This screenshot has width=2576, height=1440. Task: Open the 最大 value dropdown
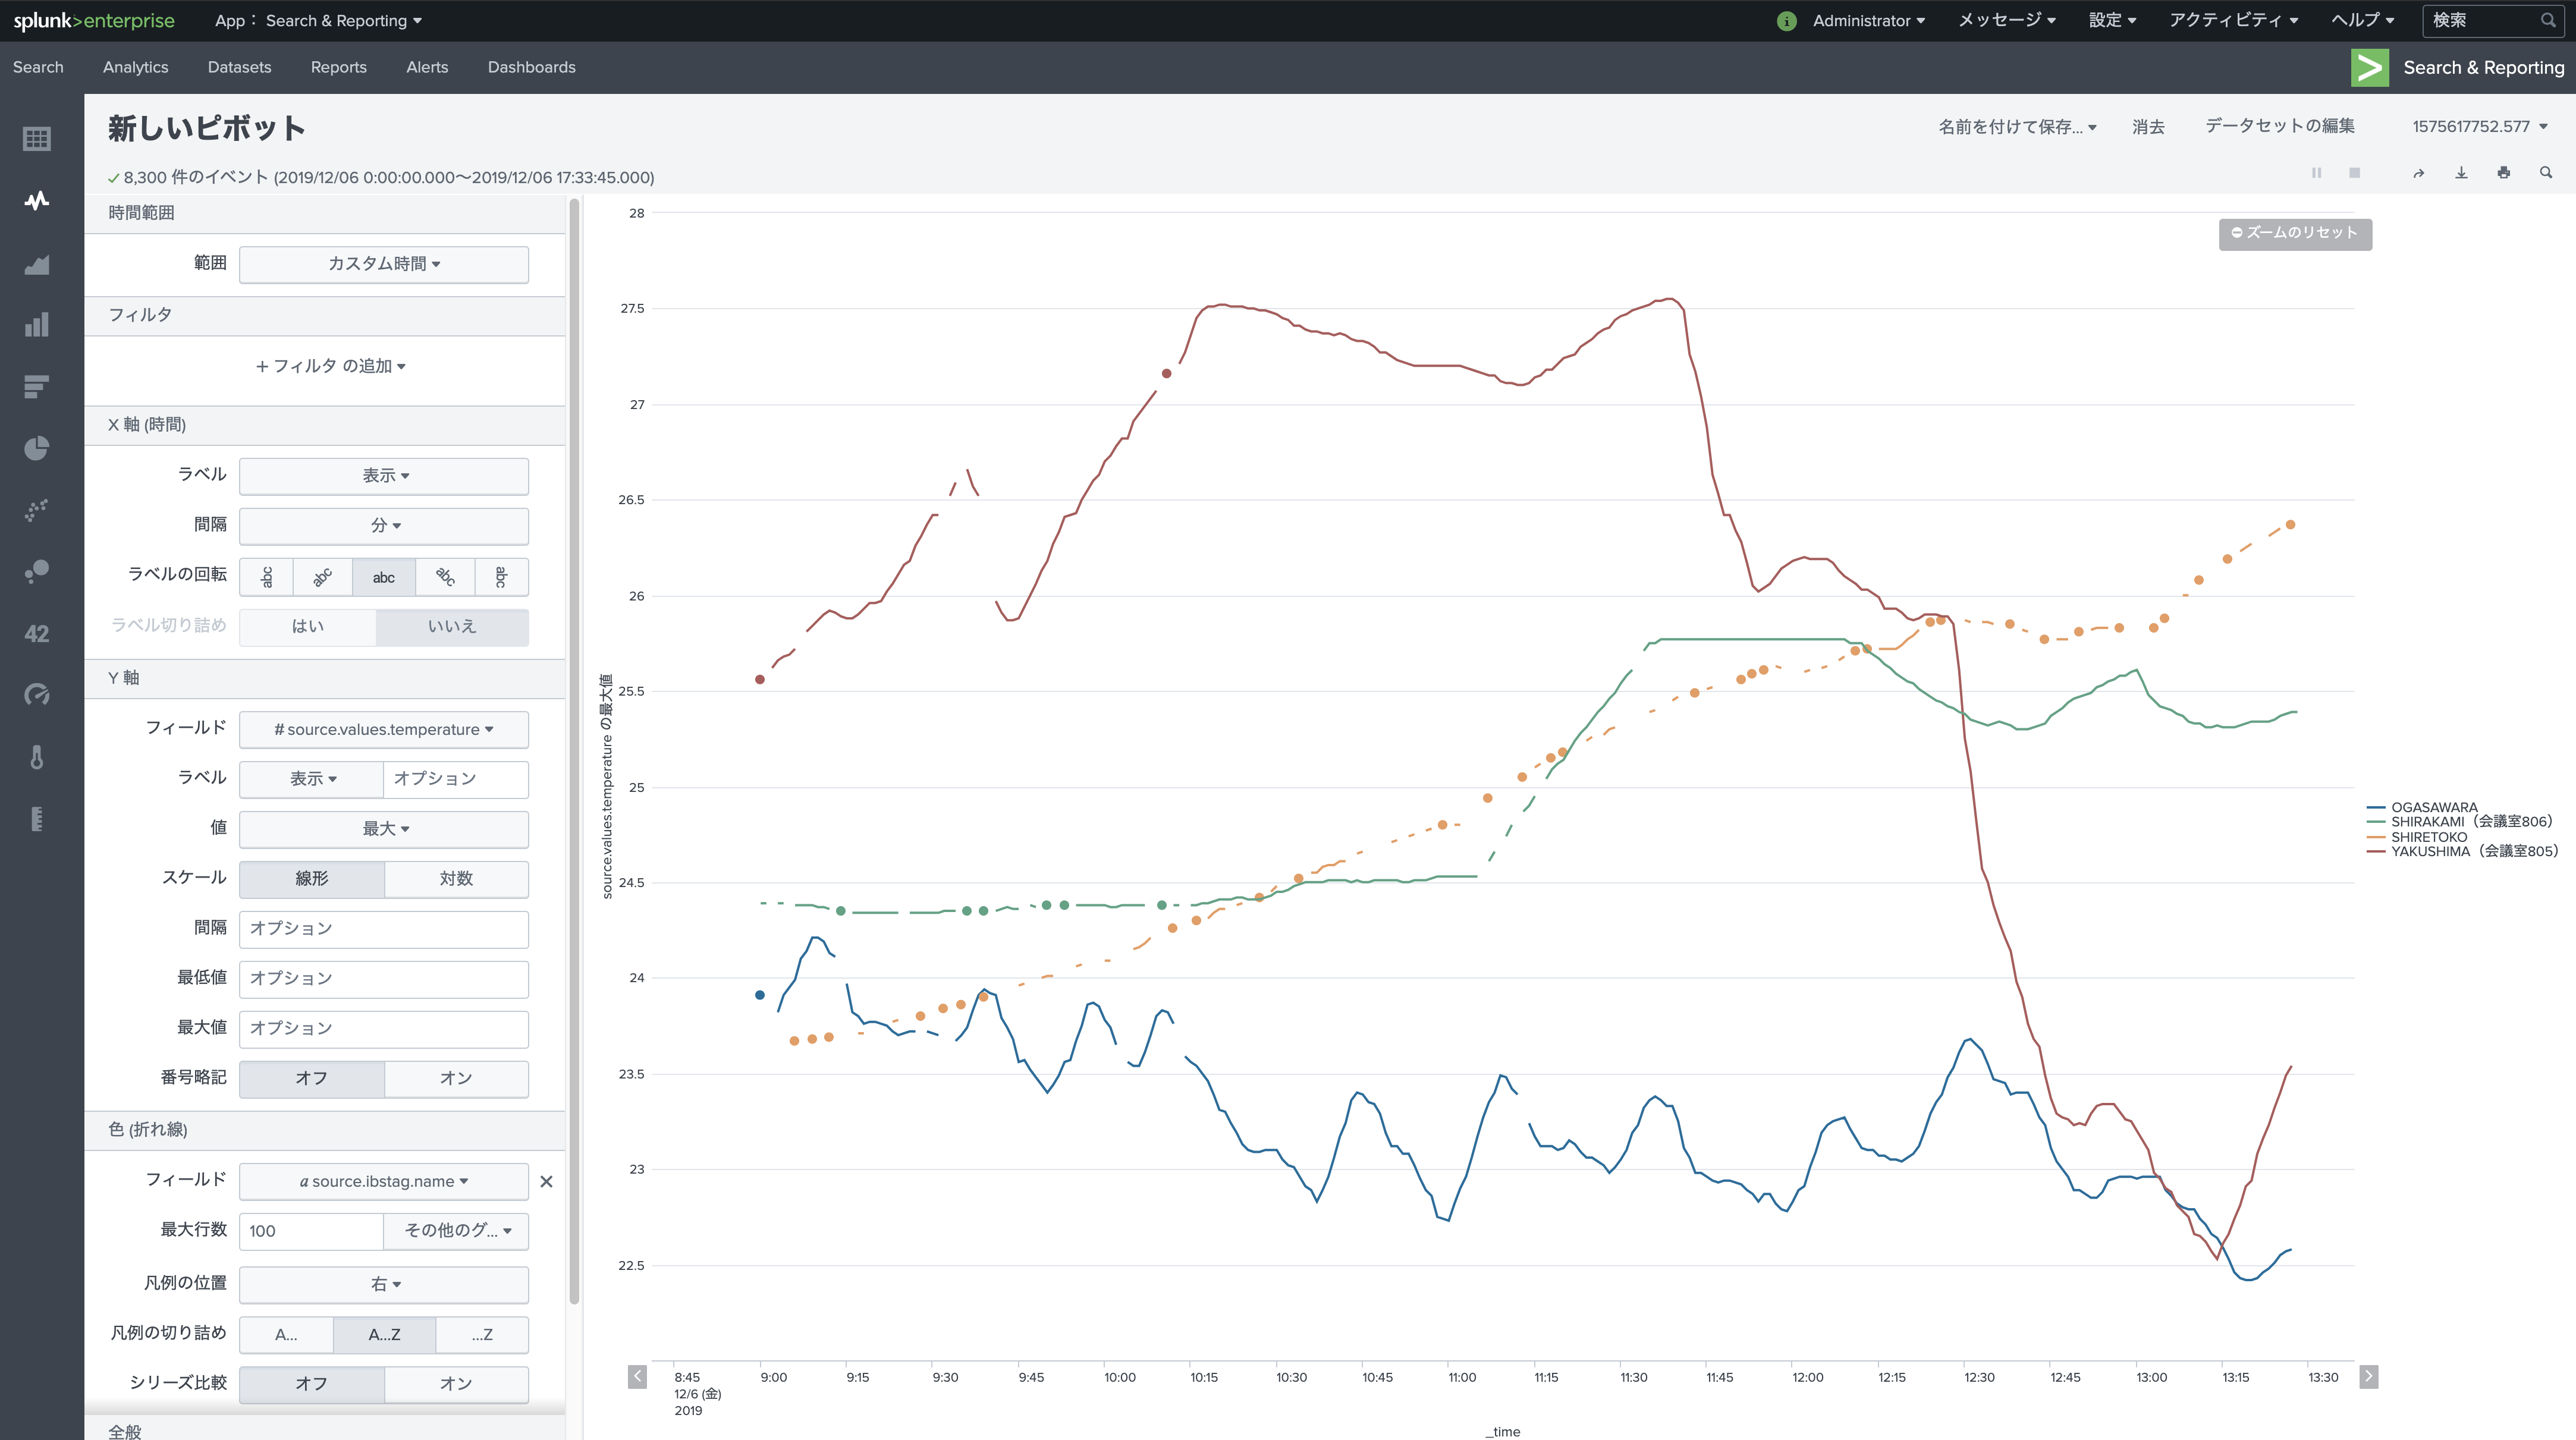point(384,829)
